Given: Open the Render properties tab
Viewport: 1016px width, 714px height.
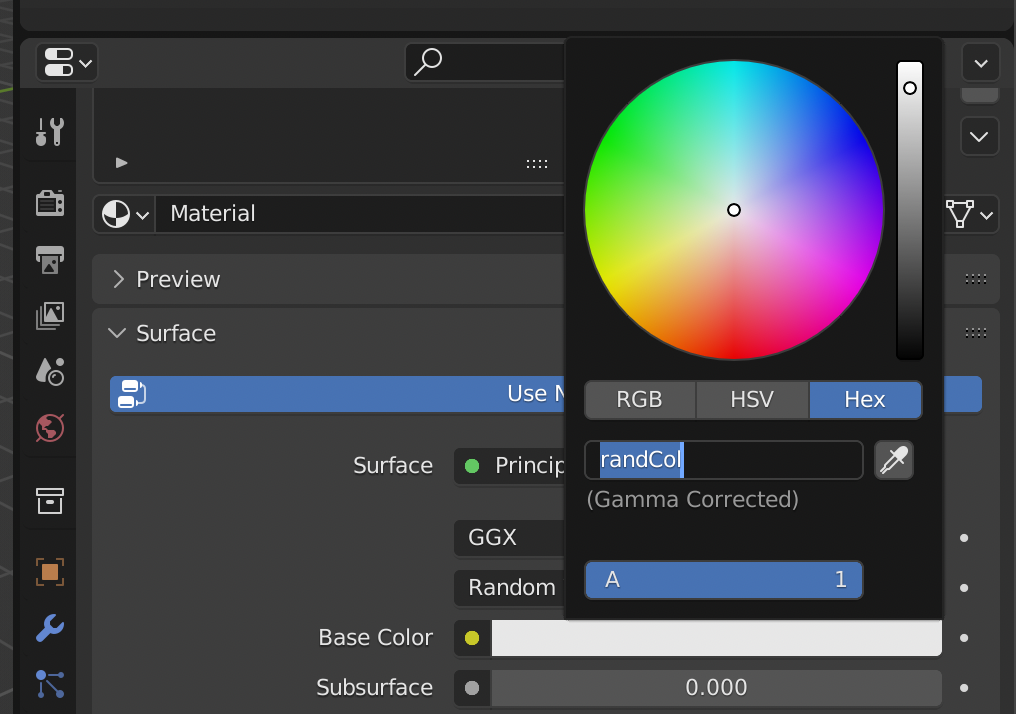Looking at the screenshot, I should [x=49, y=203].
